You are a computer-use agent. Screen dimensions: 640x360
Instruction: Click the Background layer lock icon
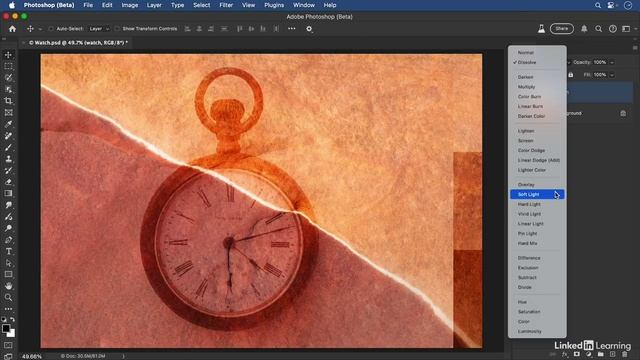coord(623,113)
